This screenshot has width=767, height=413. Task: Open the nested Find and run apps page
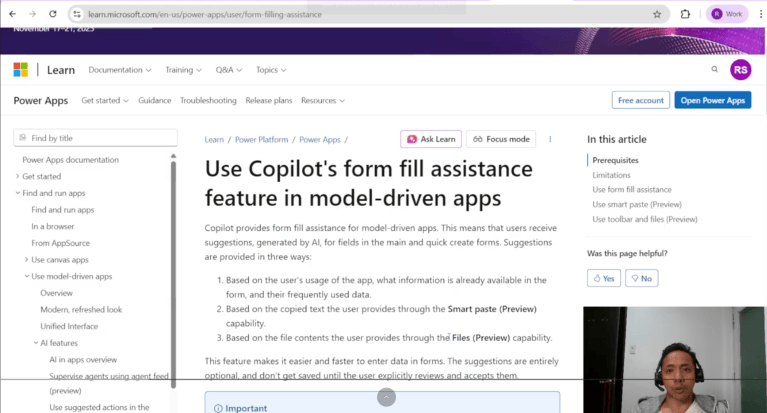point(63,209)
